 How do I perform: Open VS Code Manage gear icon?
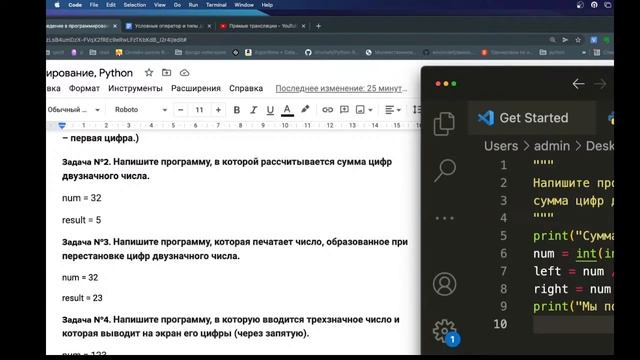444,331
